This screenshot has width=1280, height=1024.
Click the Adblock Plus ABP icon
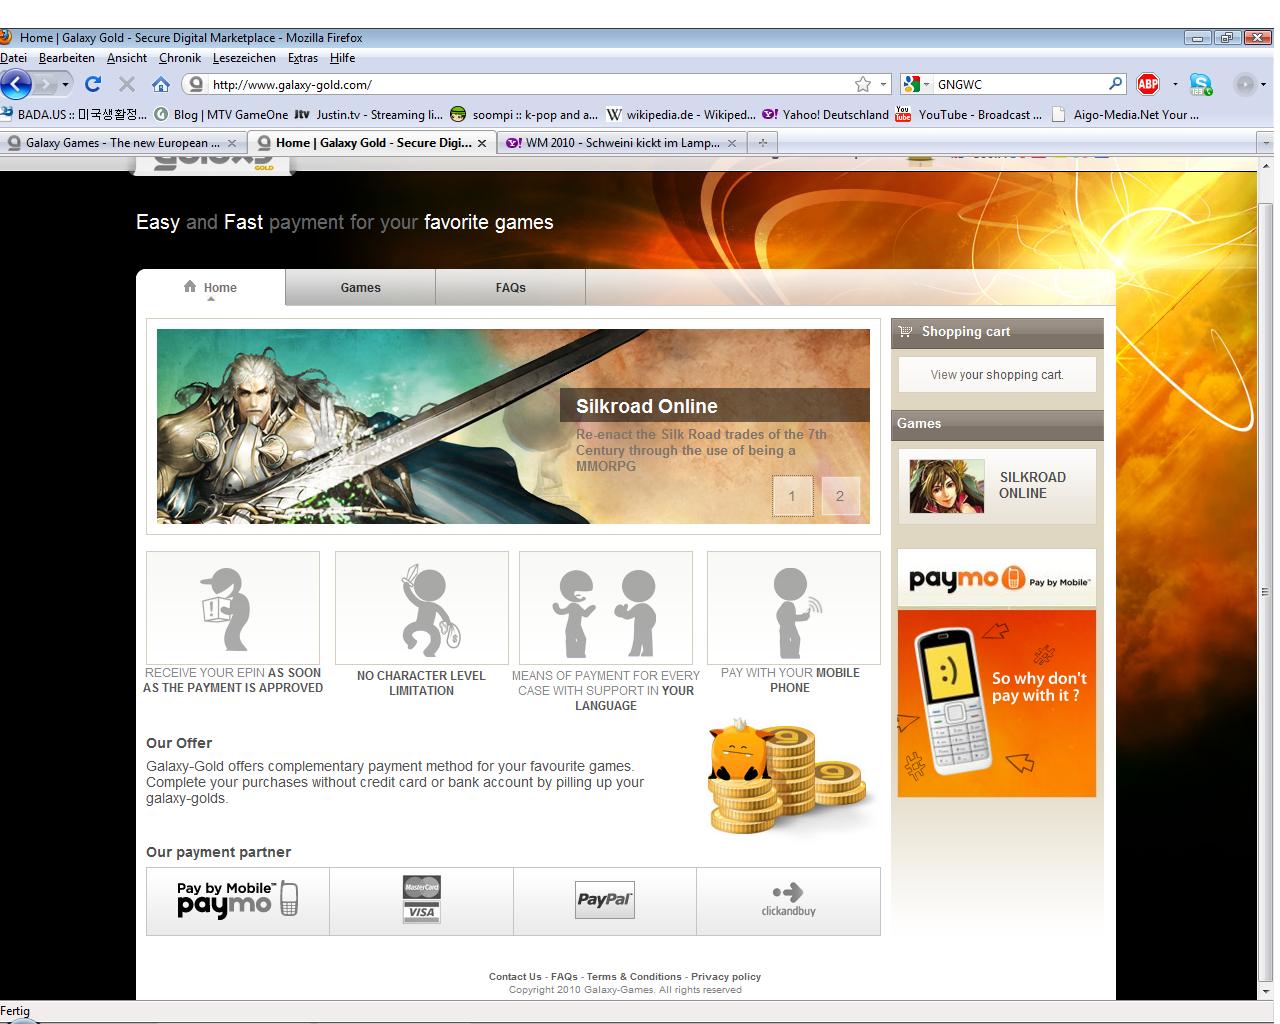[x=1148, y=85]
